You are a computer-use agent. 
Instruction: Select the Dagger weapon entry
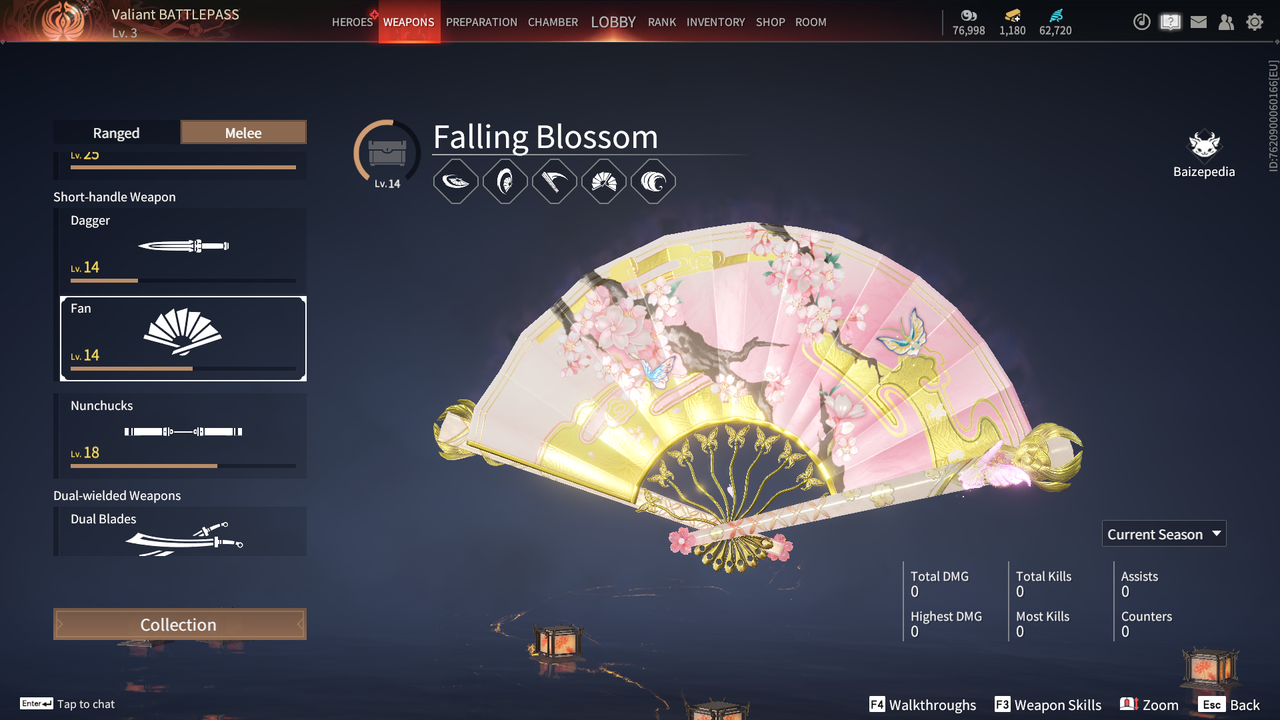(180, 250)
